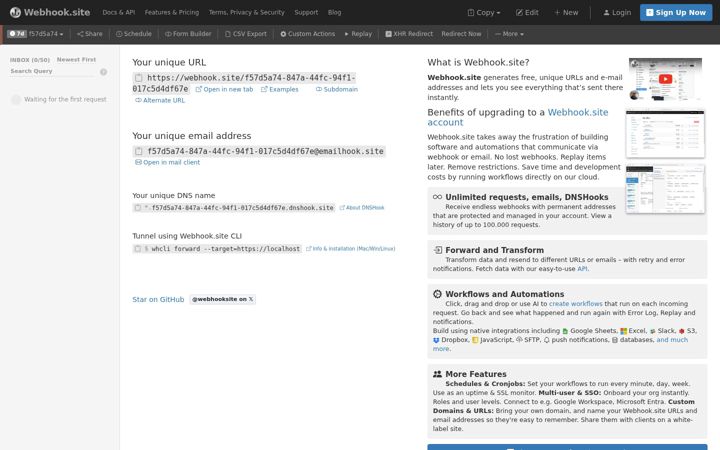Open the Form Builder
The height and width of the screenshot is (450, 720).
pyautogui.click(x=188, y=34)
